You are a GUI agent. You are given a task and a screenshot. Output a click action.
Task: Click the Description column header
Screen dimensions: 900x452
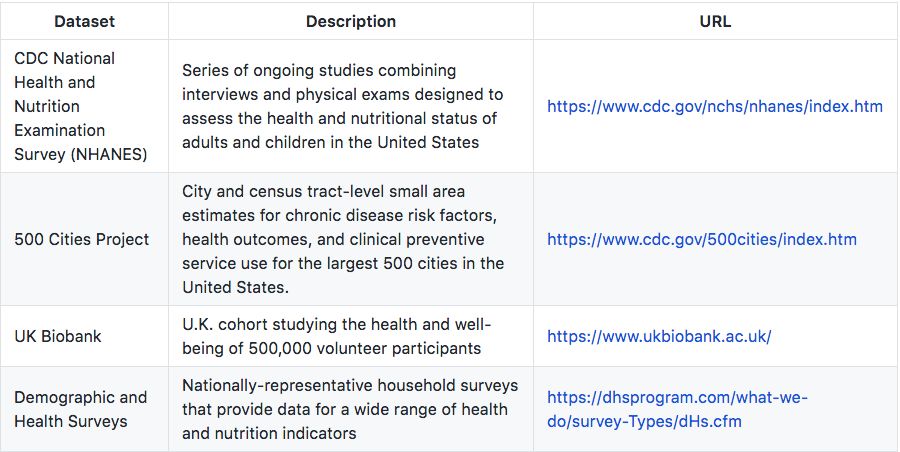pos(351,21)
